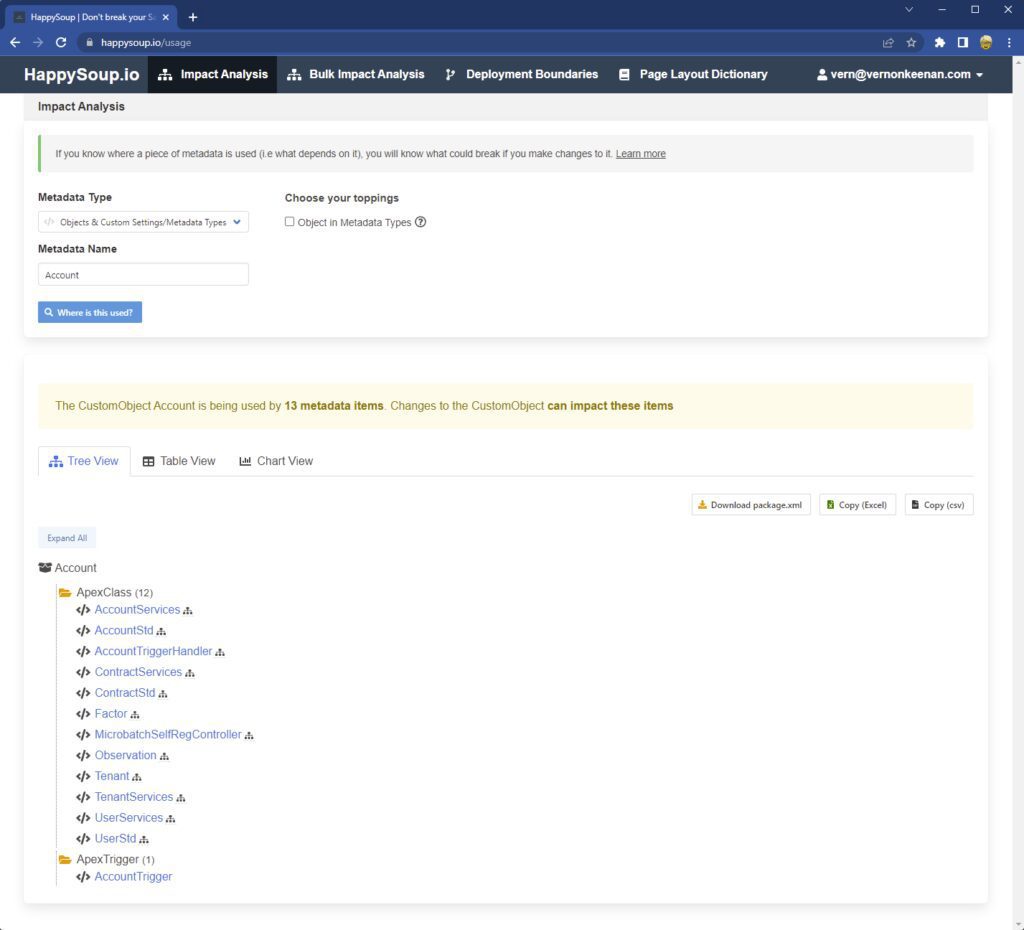Click hierarchy icon next to Observation
1024x930 pixels.
pyautogui.click(x=165, y=756)
